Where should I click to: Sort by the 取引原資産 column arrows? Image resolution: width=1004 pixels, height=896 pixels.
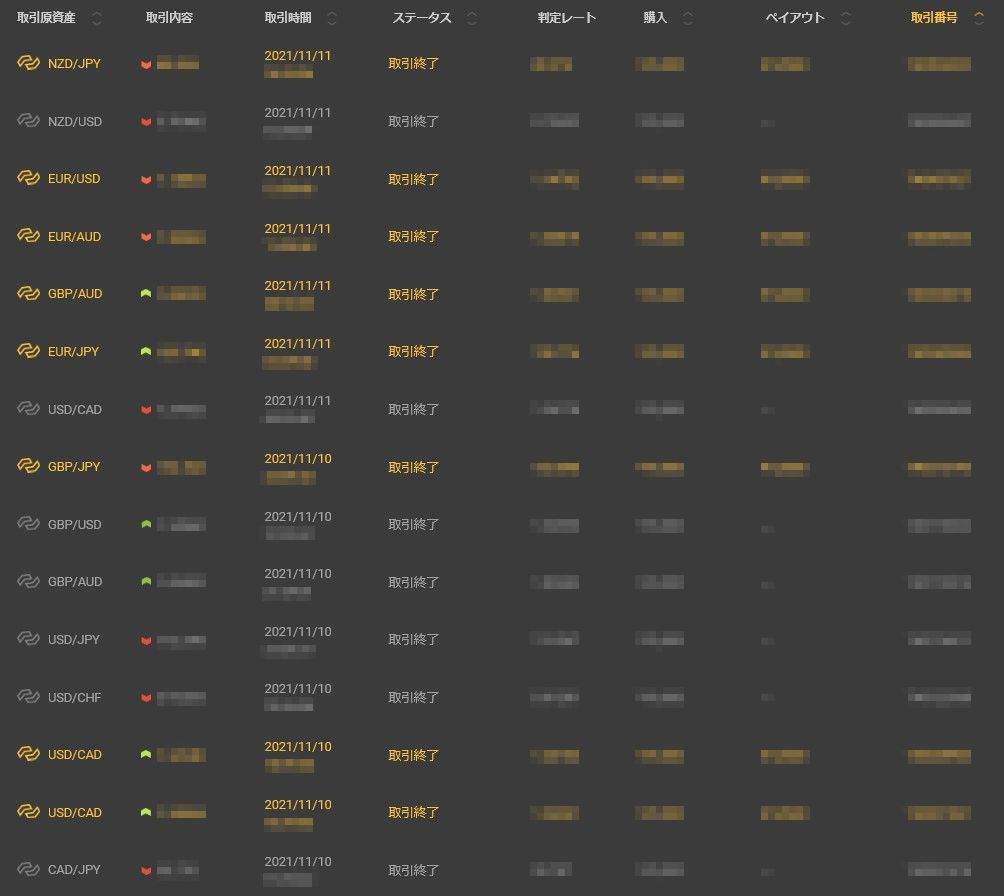click(x=97, y=18)
